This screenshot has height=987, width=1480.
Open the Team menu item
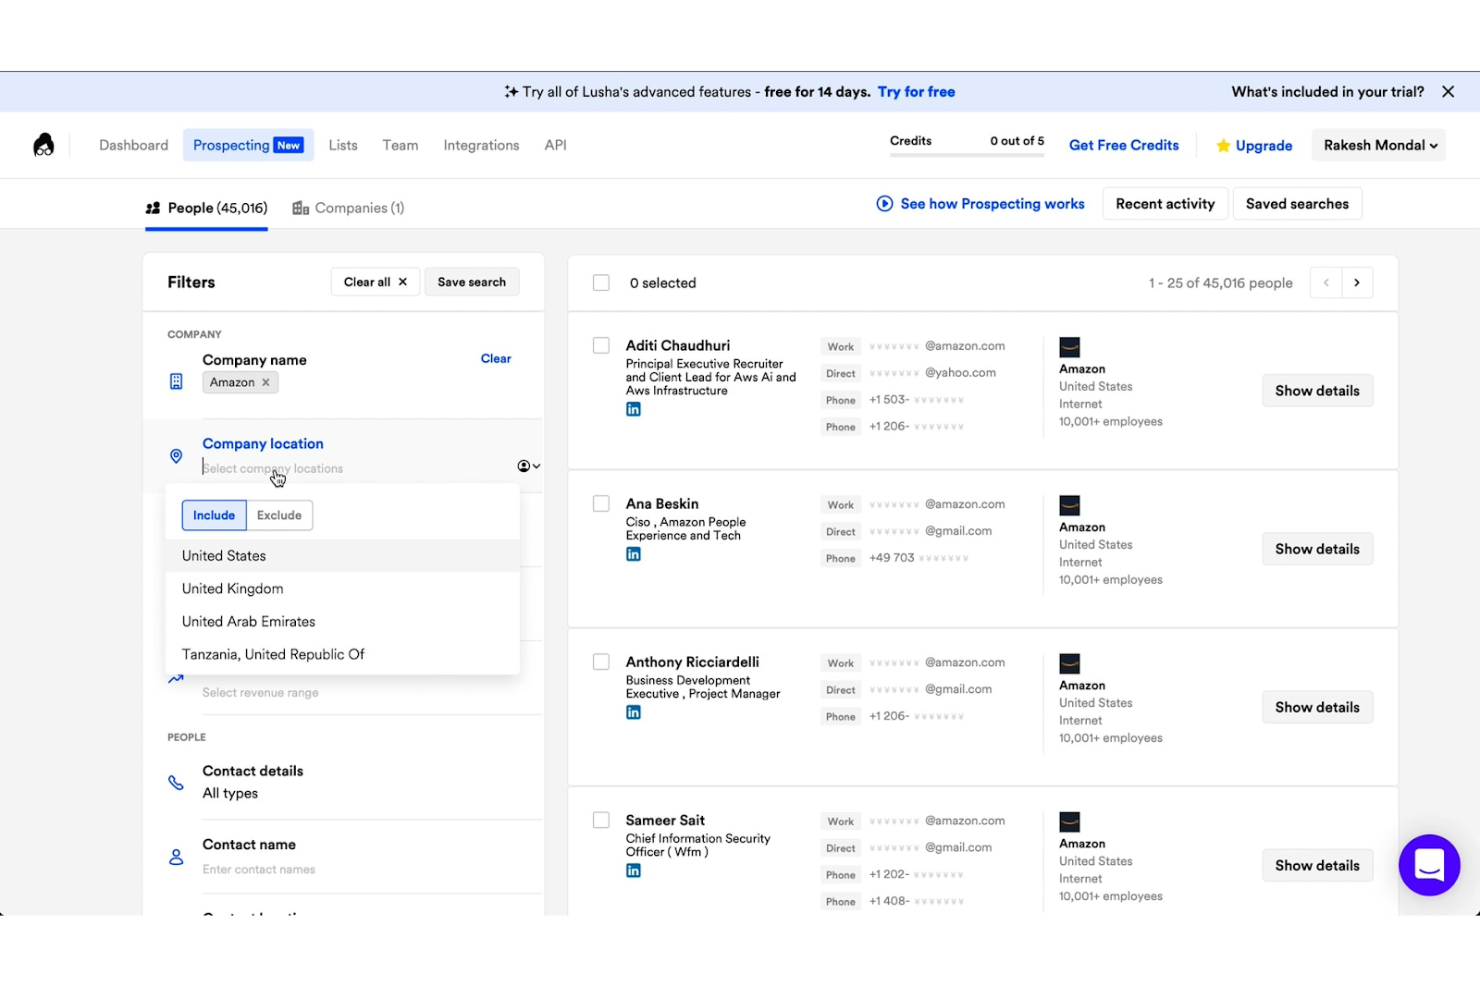[x=400, y=145]
